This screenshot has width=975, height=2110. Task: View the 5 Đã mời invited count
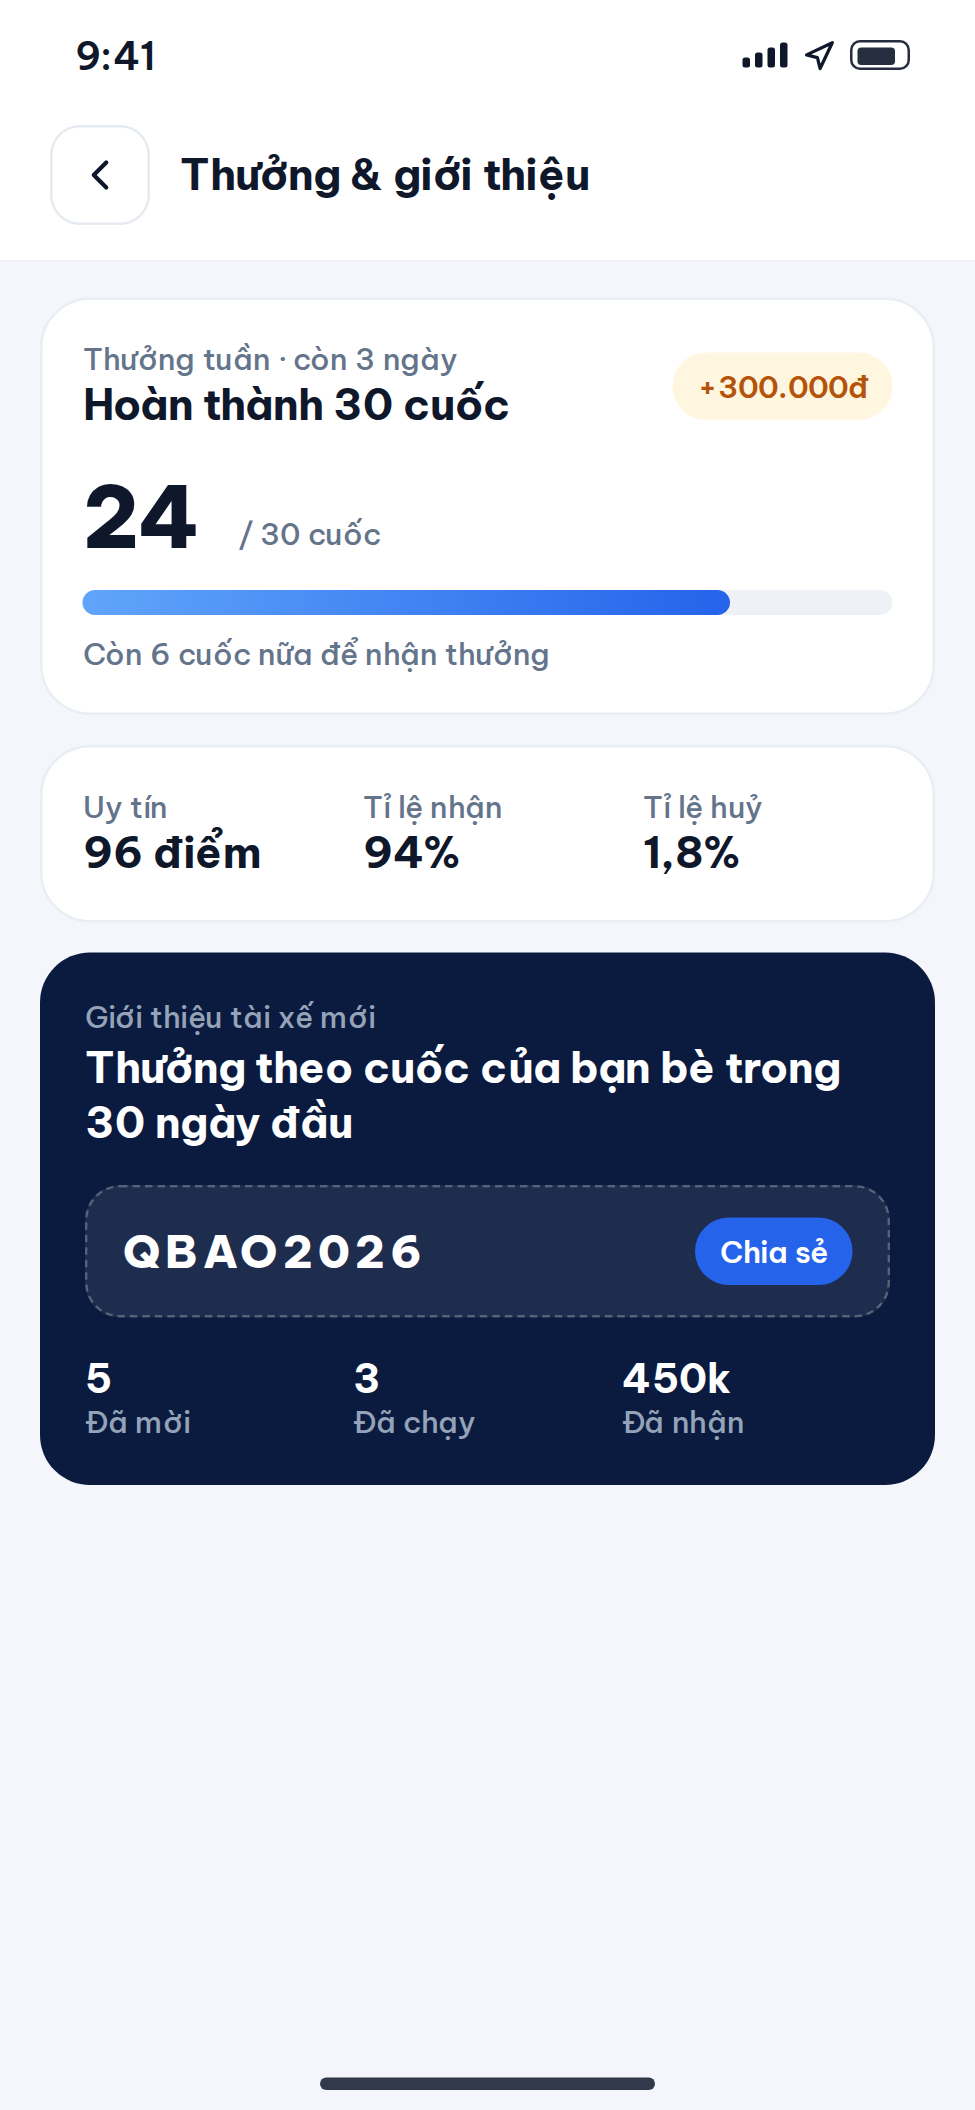tap(138, 1398)
